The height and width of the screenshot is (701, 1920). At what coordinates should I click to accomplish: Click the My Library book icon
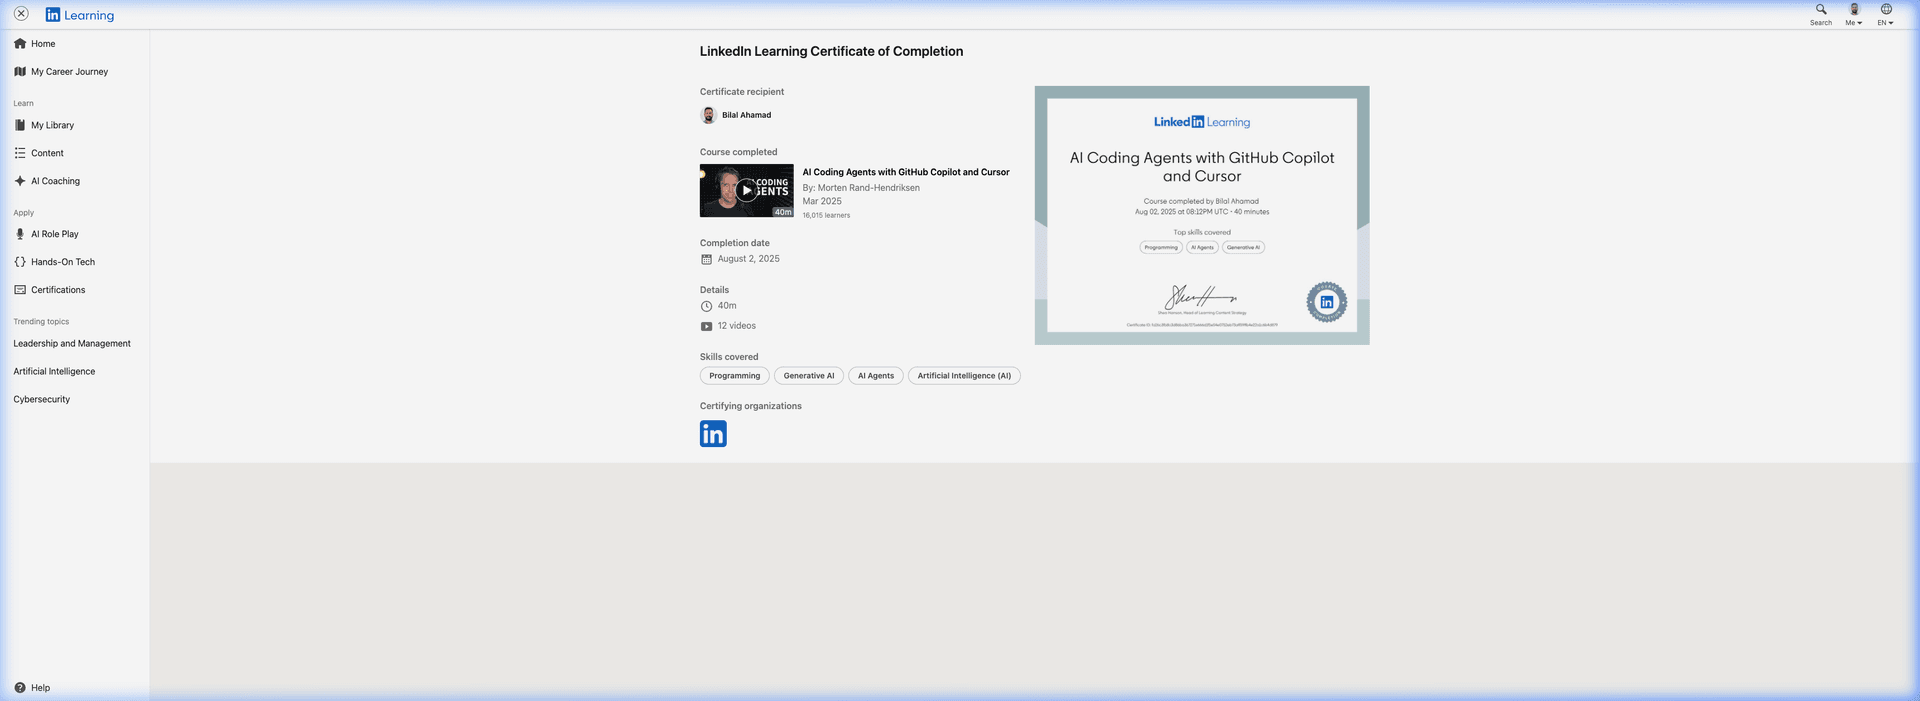coord(20,126)
